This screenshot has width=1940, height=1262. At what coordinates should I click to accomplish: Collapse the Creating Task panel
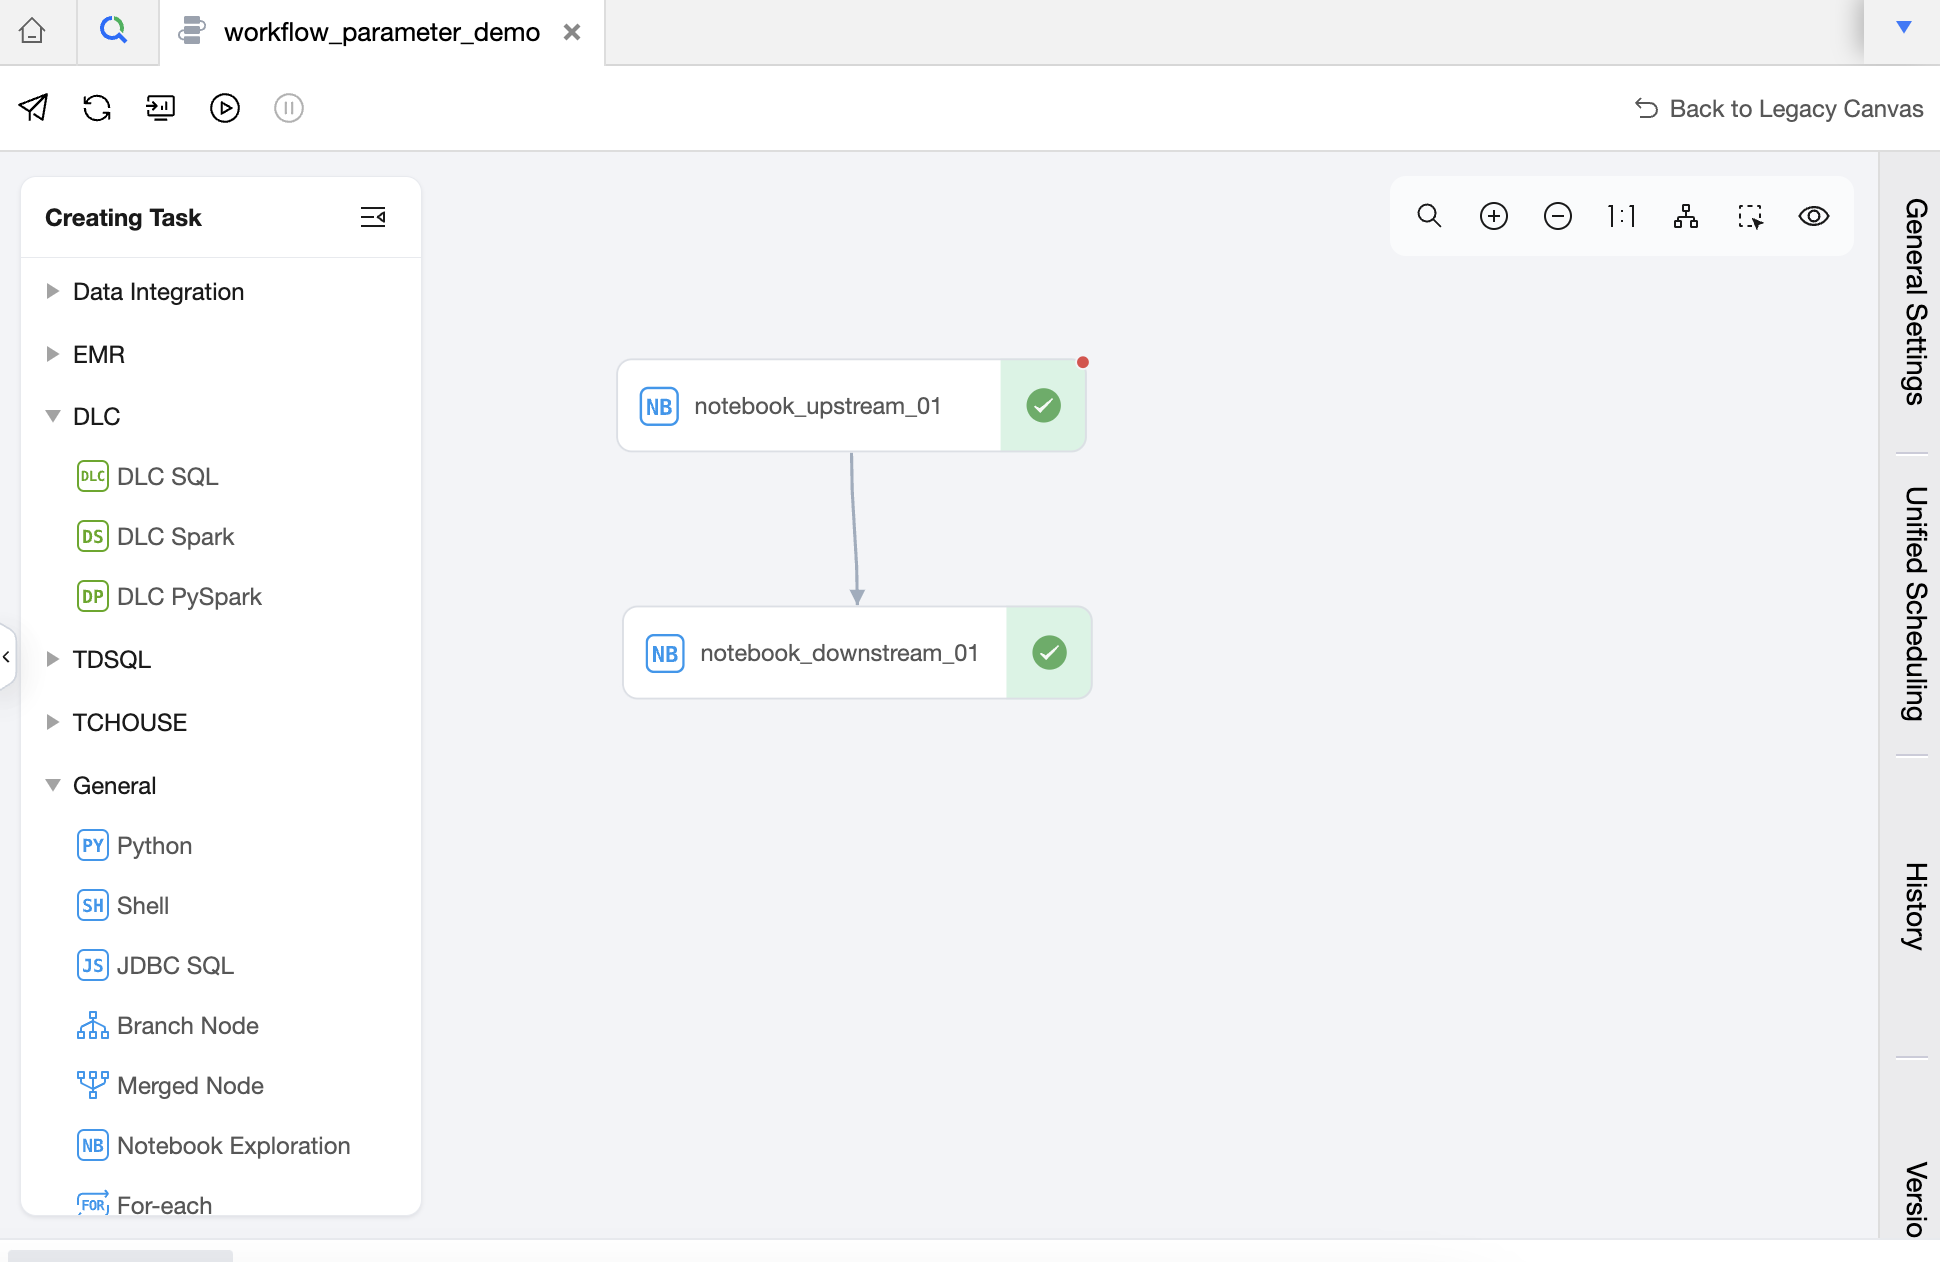(x=373, y=217)
